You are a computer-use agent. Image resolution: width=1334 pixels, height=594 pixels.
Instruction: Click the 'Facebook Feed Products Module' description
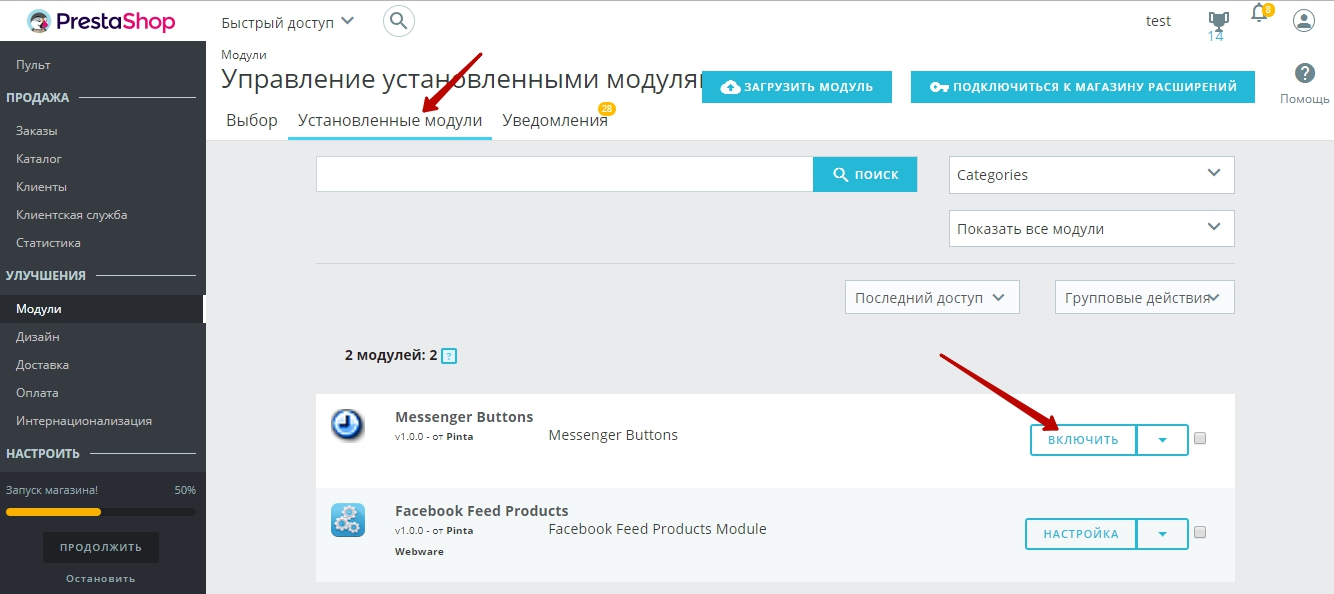658,529
